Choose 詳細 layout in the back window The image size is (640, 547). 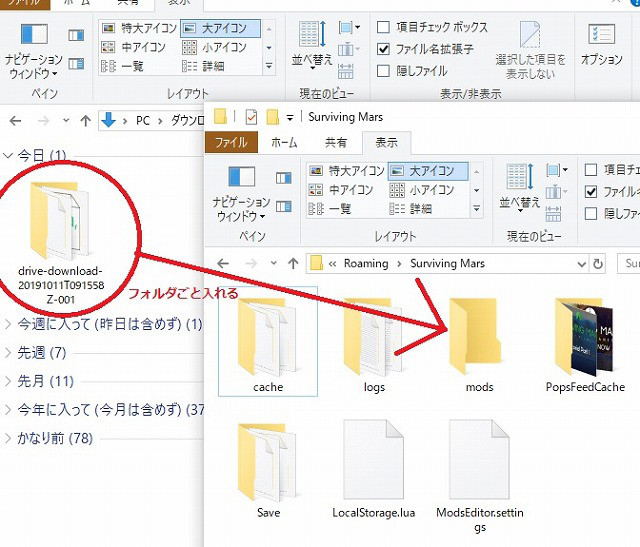point(203,66)
